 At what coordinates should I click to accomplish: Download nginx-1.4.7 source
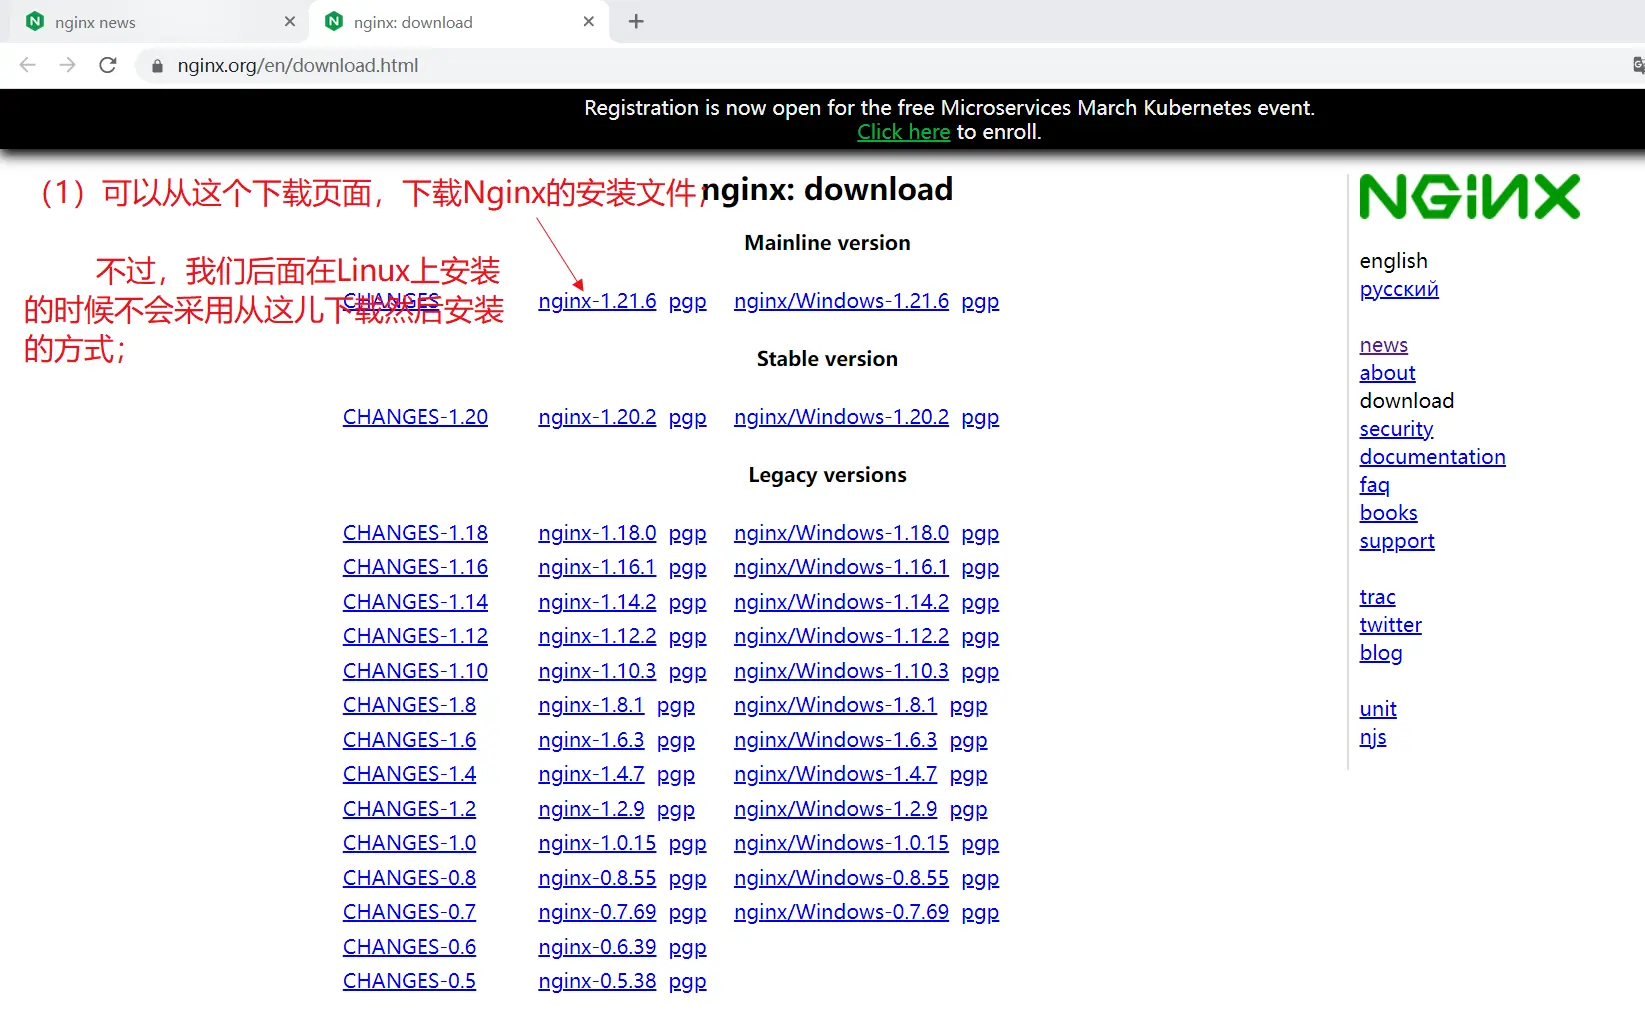[591, 774]
